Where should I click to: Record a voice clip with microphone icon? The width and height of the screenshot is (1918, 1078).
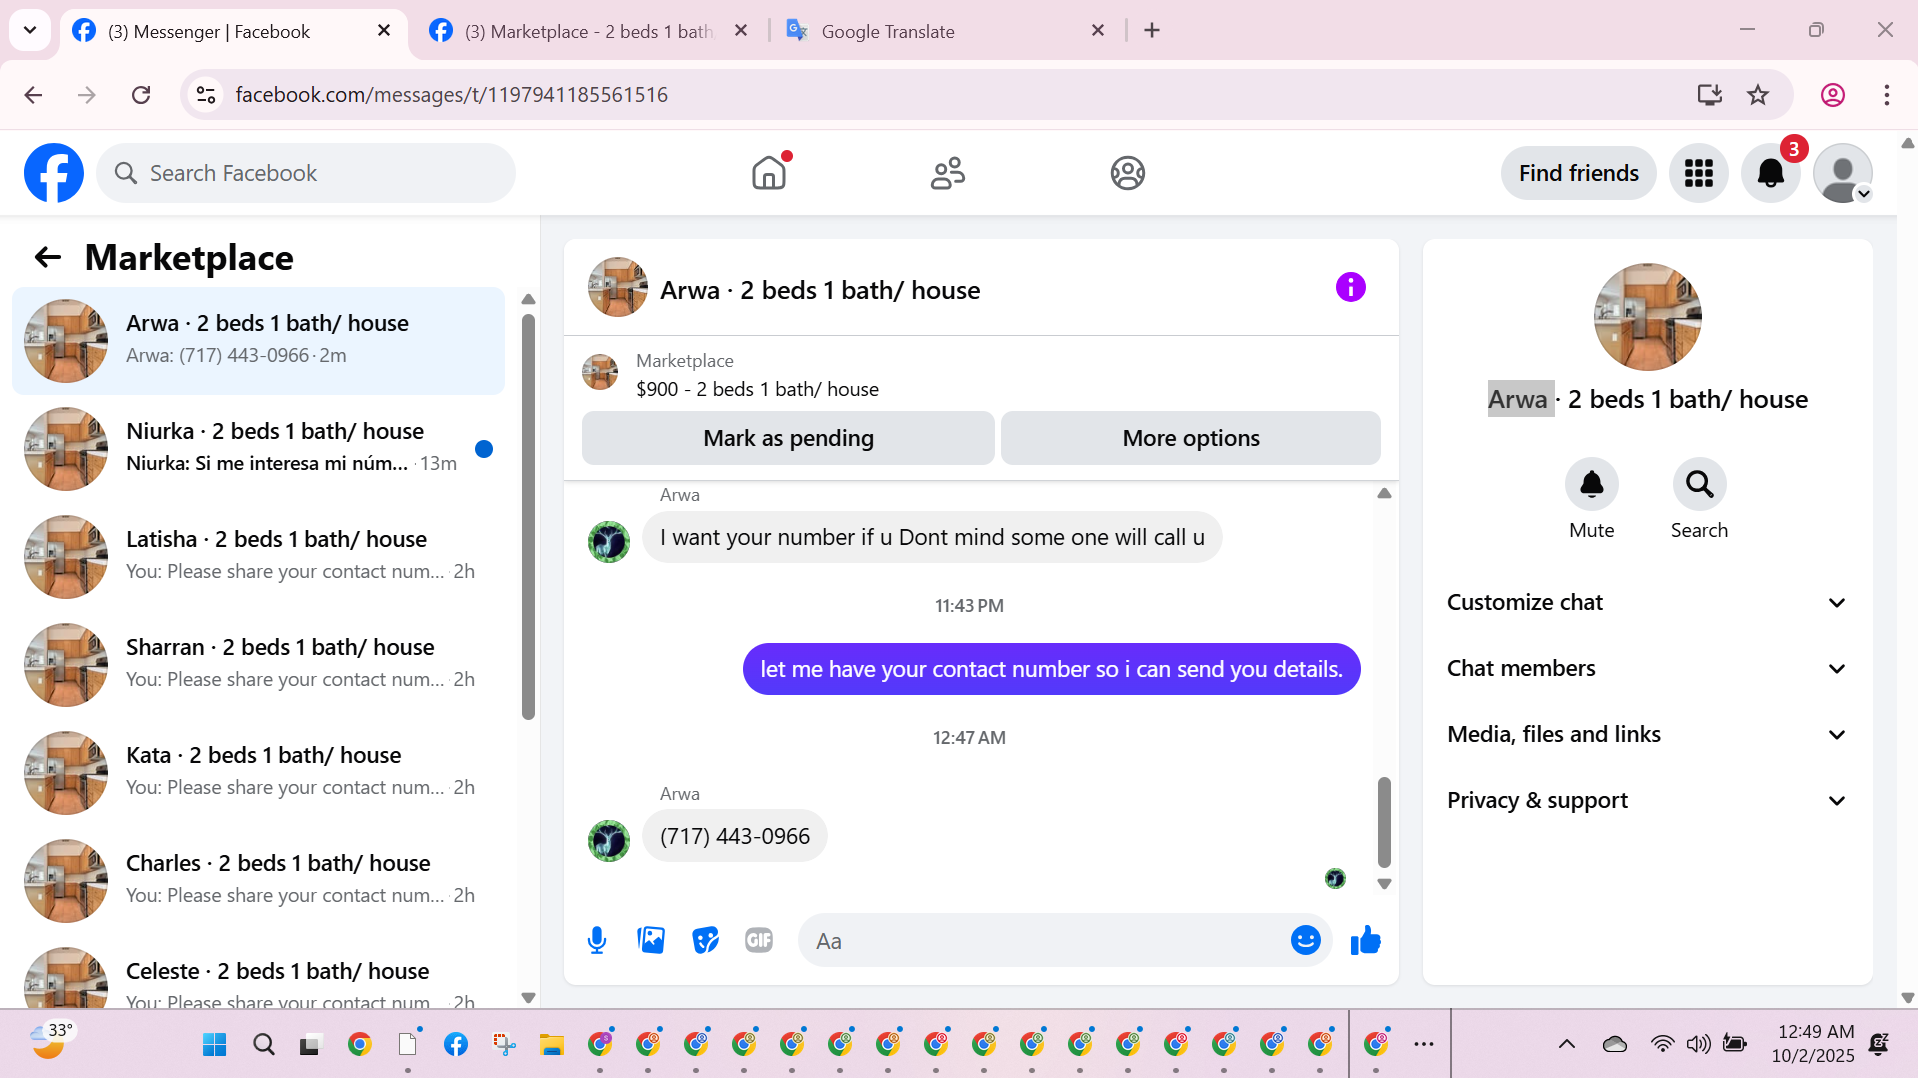coord(597,941)
